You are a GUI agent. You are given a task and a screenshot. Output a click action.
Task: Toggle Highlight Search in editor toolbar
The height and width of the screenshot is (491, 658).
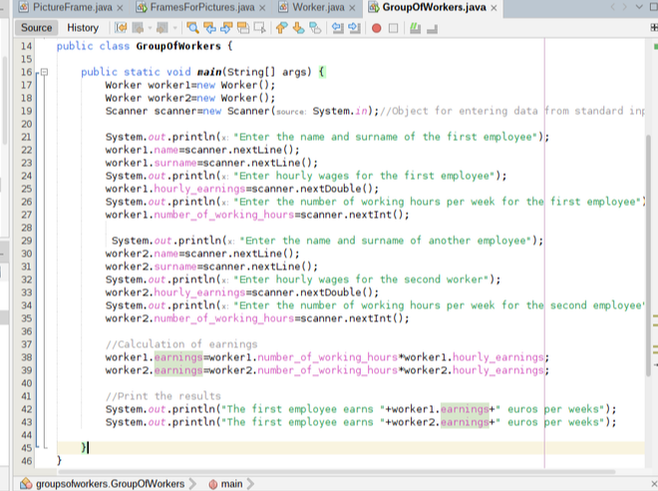(x=243, y=28)
